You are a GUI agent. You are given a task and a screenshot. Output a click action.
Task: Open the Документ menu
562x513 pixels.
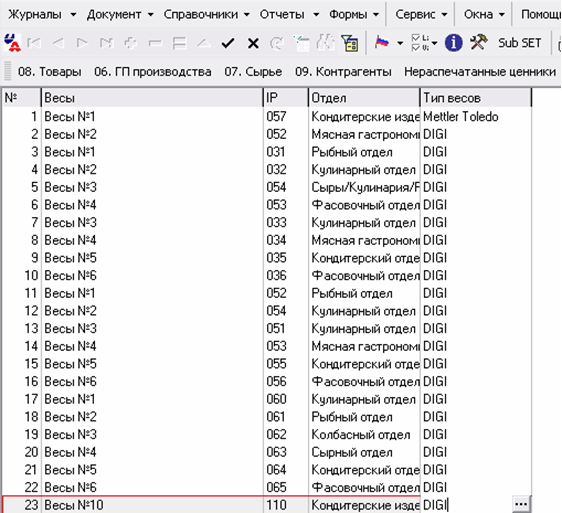coord(114,14)
